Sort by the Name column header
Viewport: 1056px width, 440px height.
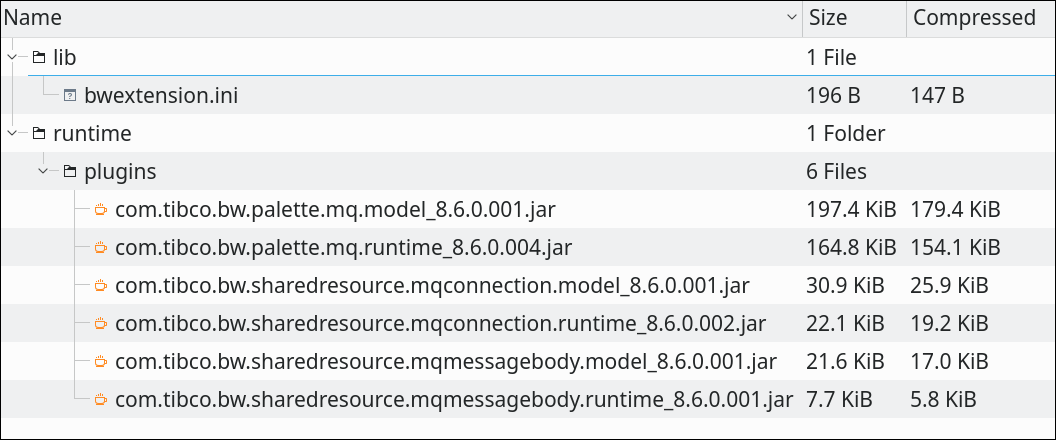[x=33, y=18]
